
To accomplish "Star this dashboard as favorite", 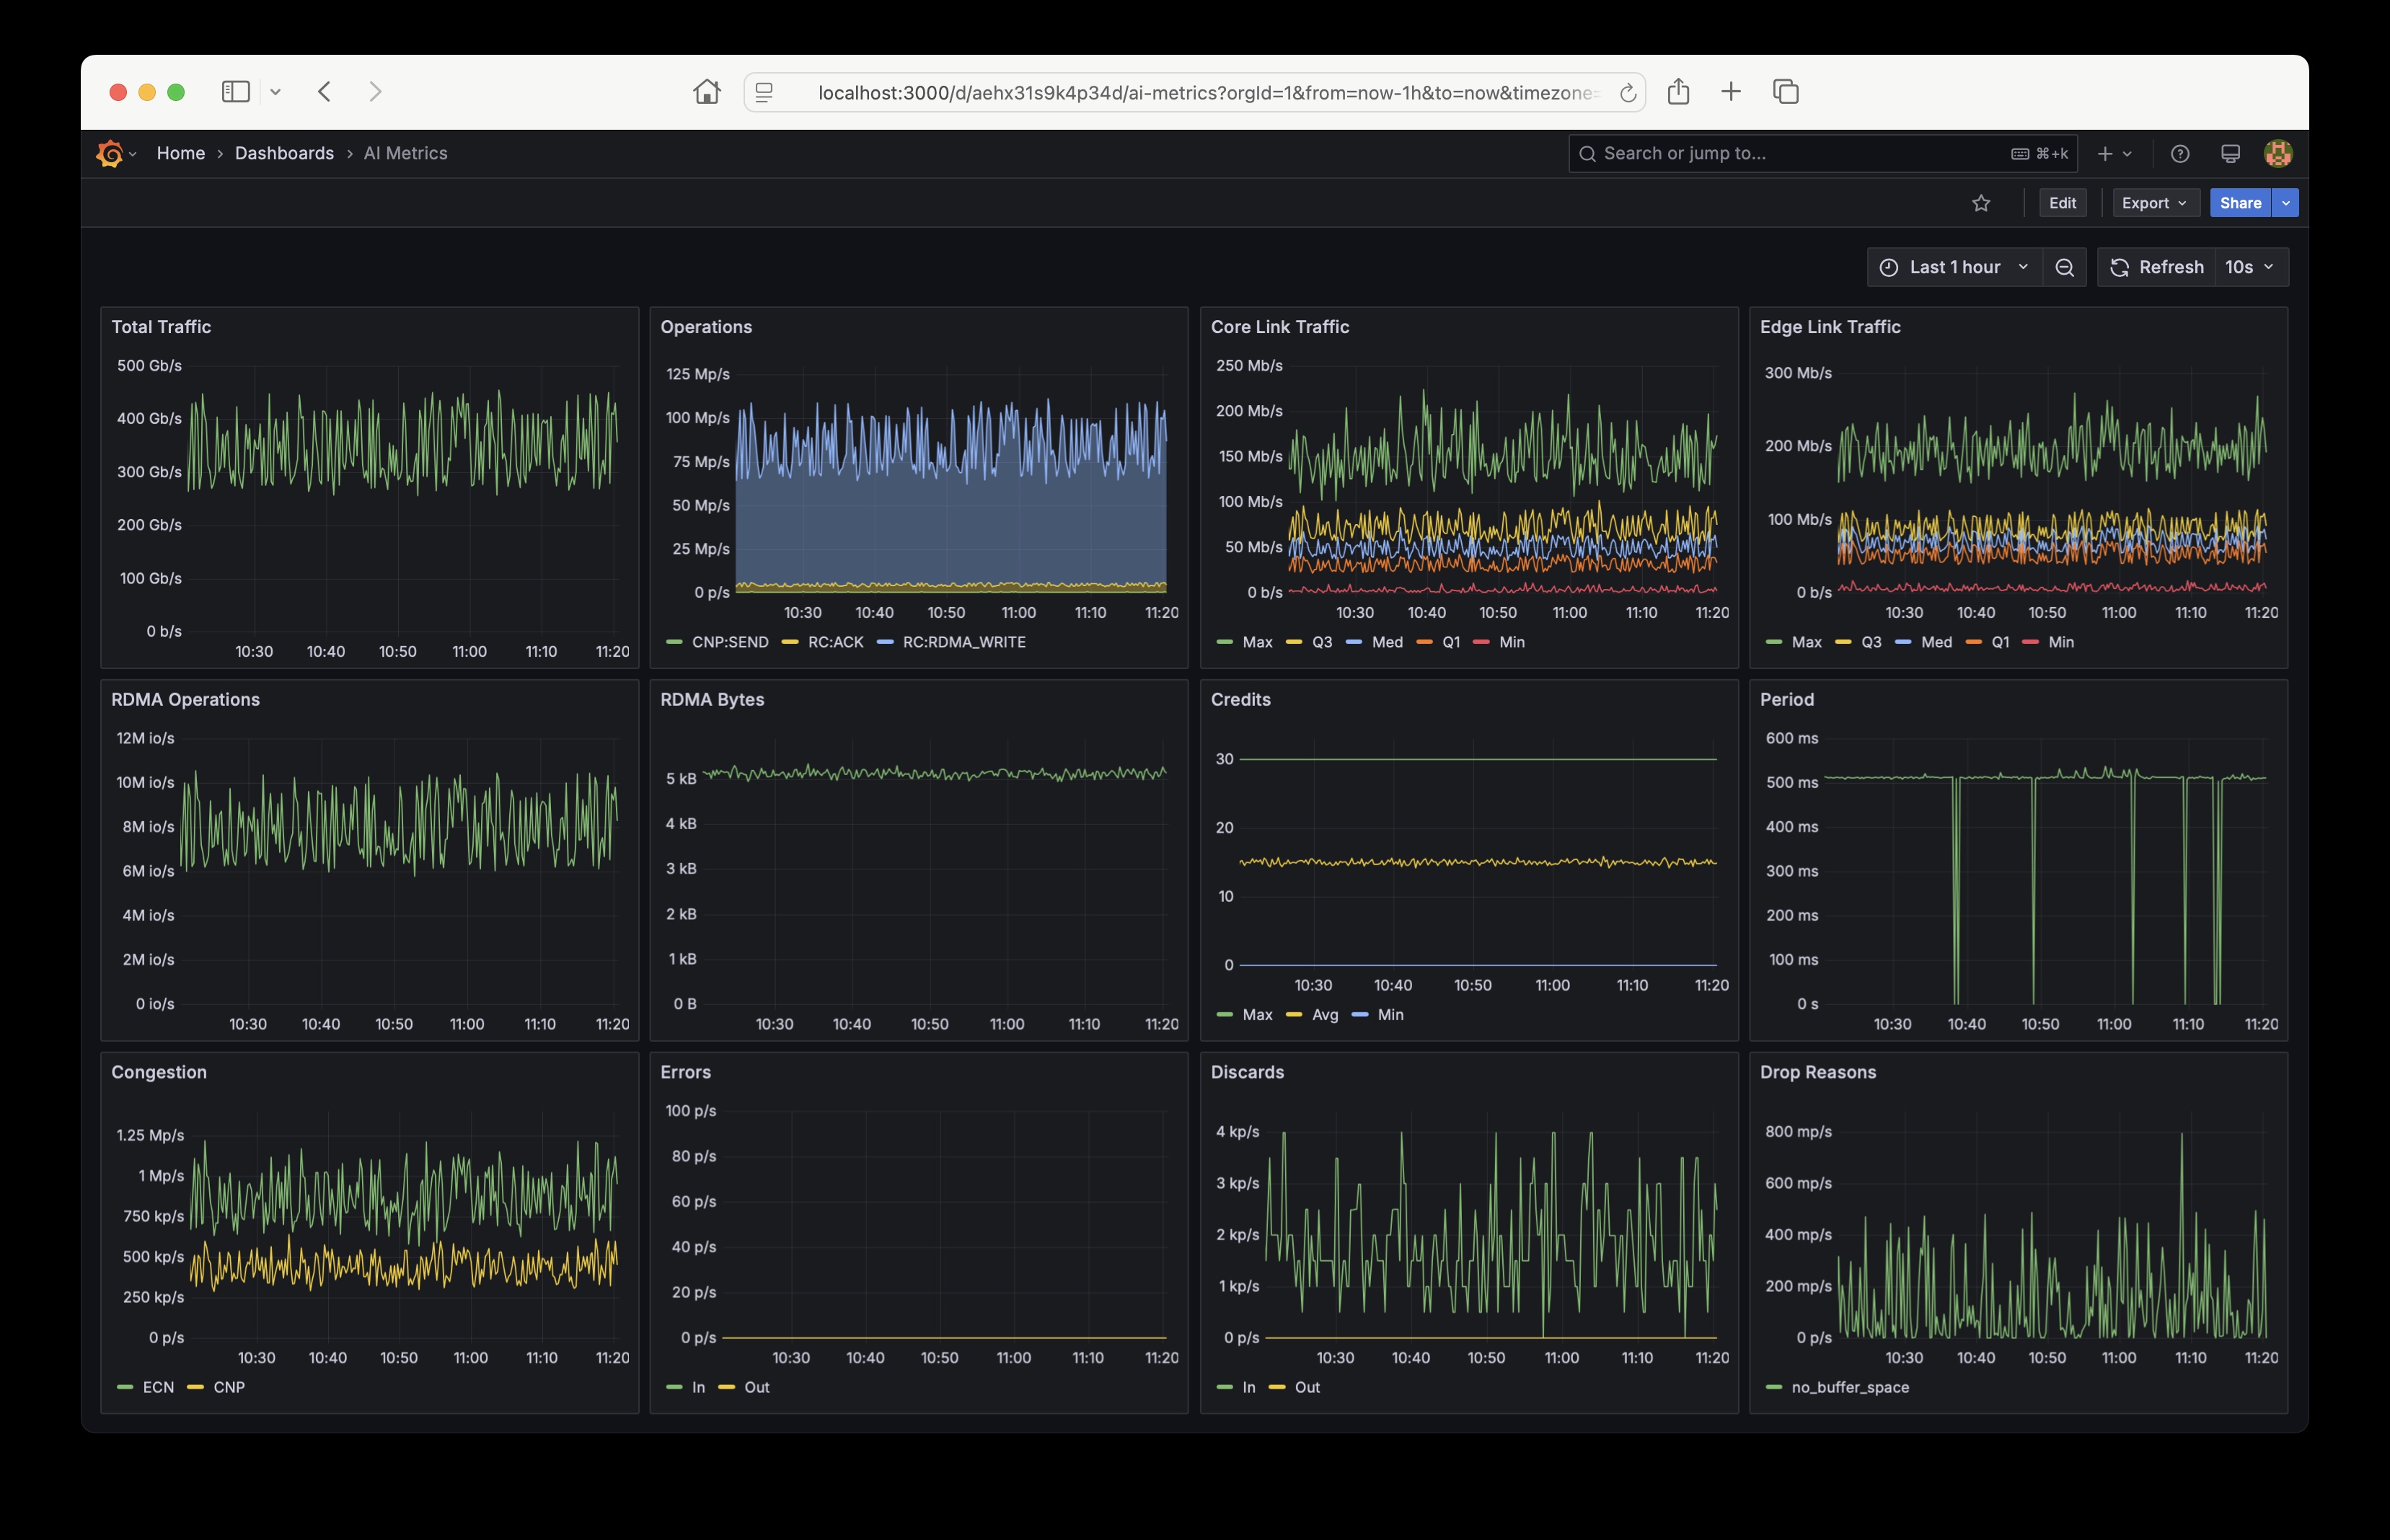I will (x=1981, y=203).
